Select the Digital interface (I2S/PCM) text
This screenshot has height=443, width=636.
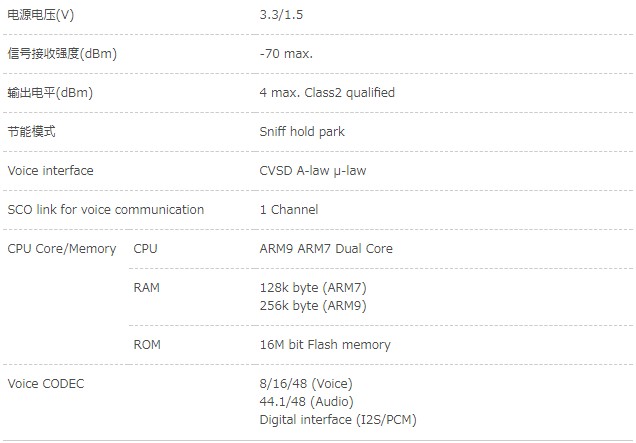tap(338, 419)
